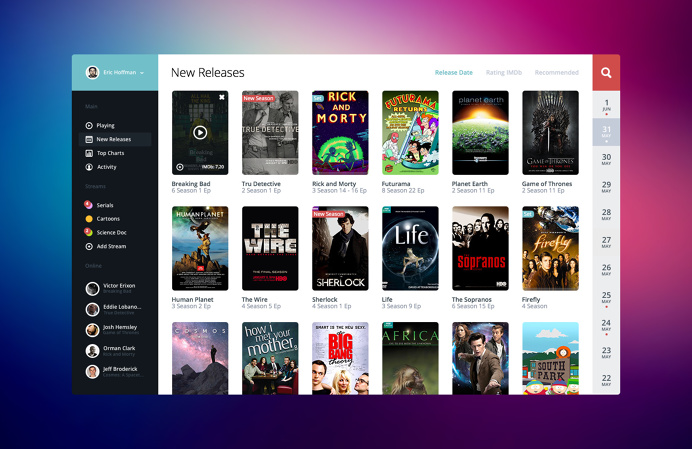Click Eddie Lobano's avatar

click(92, 309)
